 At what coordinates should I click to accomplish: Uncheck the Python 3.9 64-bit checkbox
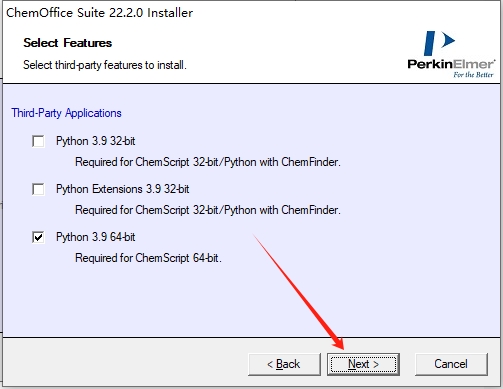click(x=38, y=237)
